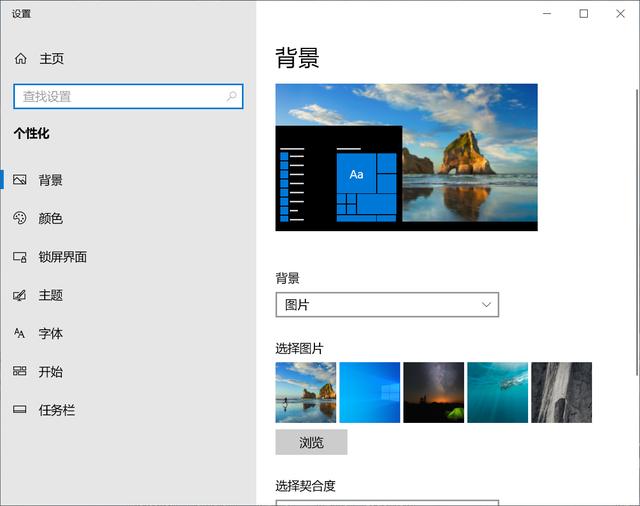Click the magnifier icon in search box
The height and width of the screenshot is (506, 640).
tap(231, 96)
